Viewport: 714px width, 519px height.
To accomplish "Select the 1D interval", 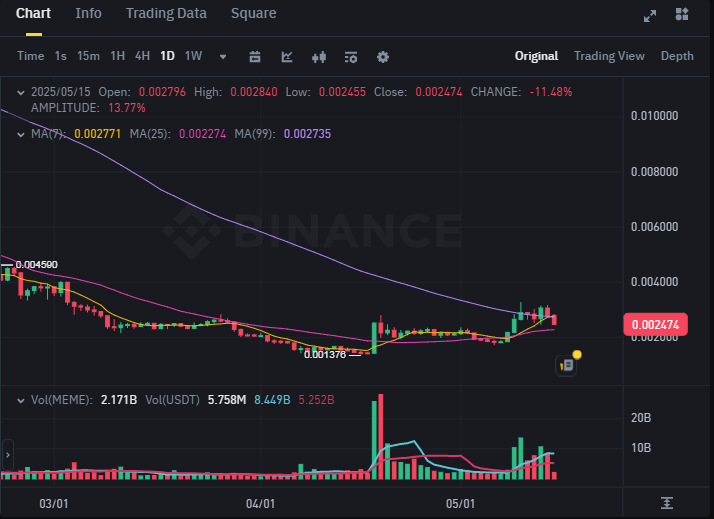I will point(167,56).
